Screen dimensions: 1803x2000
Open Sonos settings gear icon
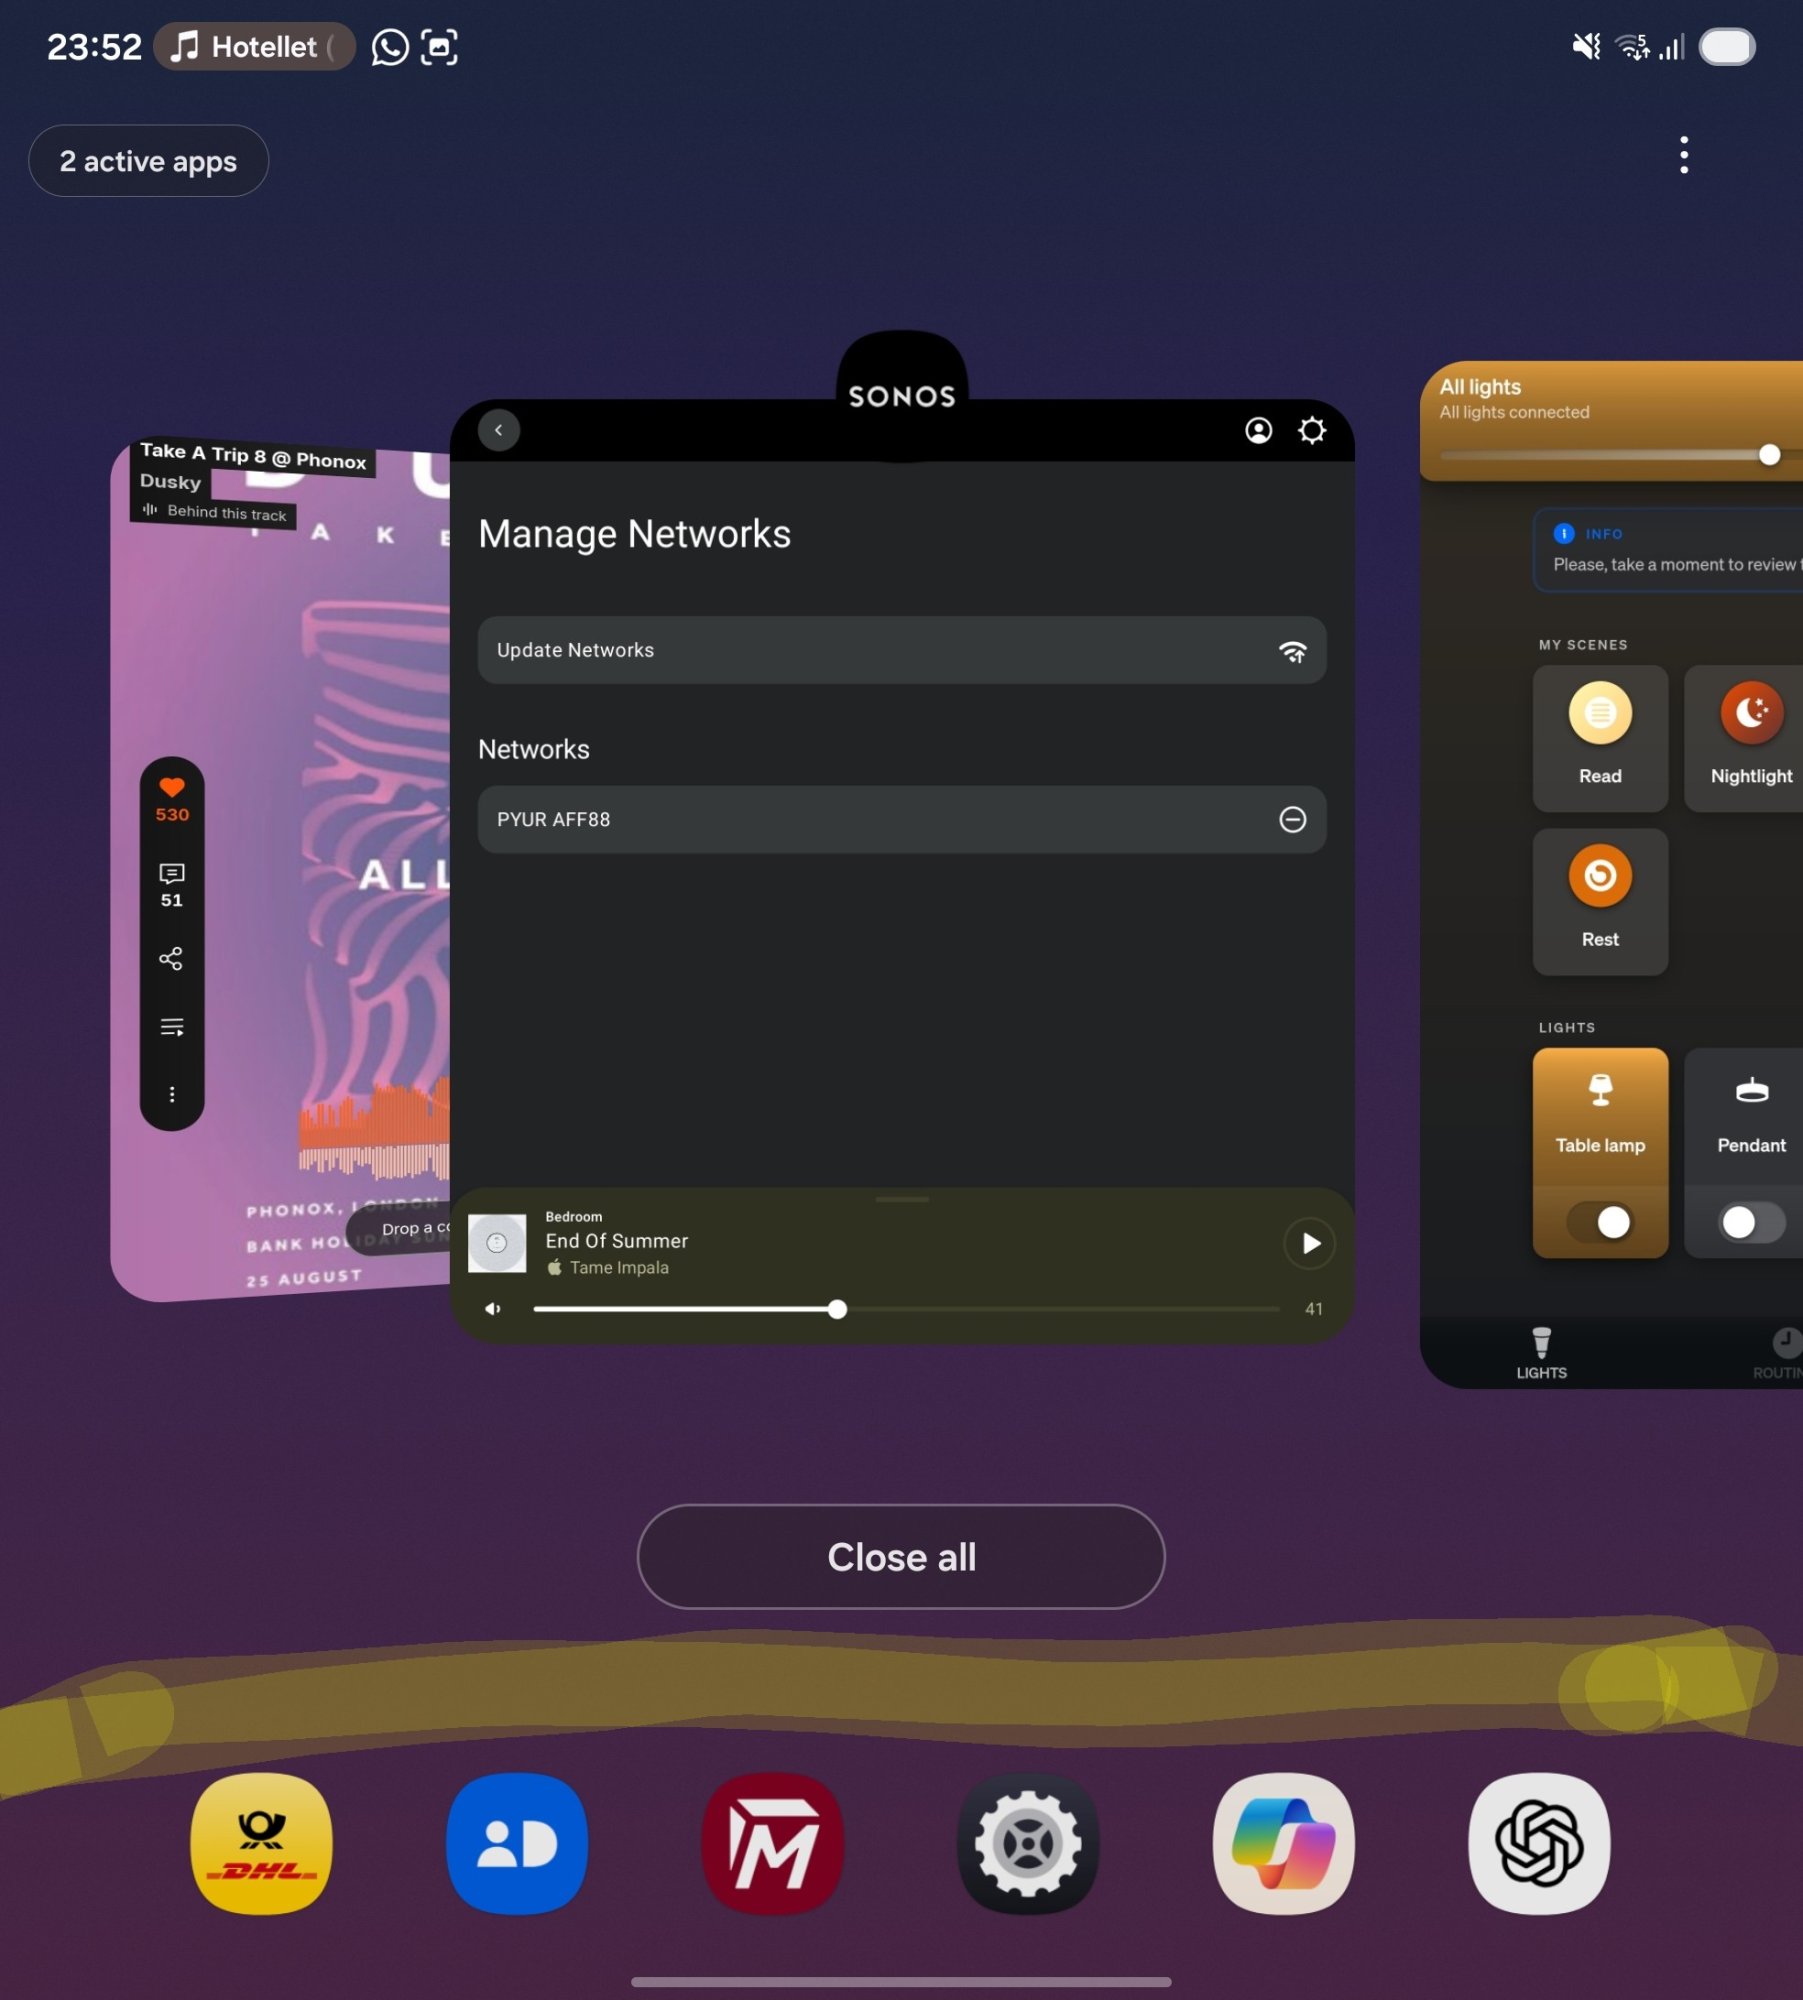tap(1312, 430)
